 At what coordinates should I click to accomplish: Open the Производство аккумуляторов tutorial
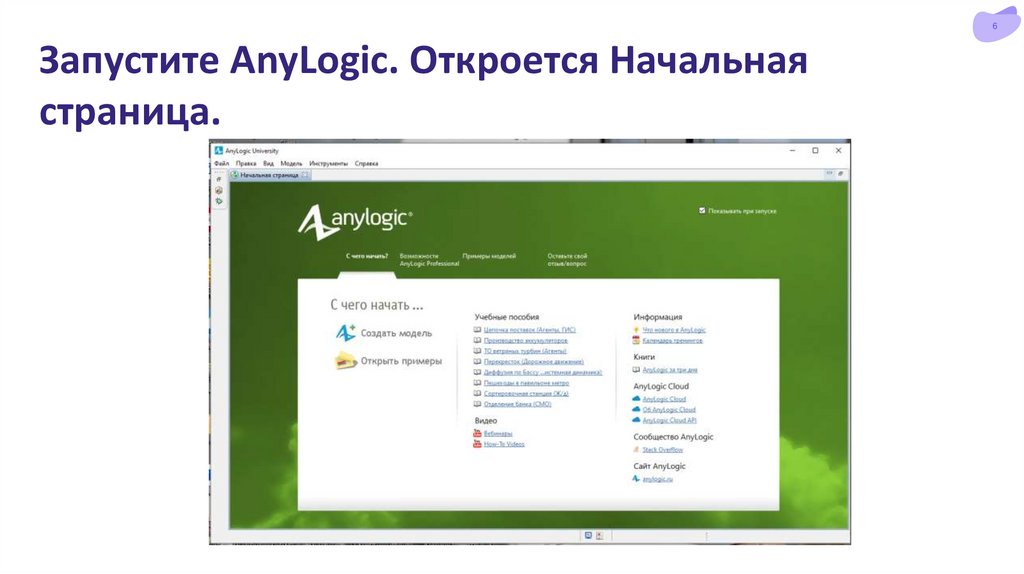pyautogui.click(x=525, y=340)
